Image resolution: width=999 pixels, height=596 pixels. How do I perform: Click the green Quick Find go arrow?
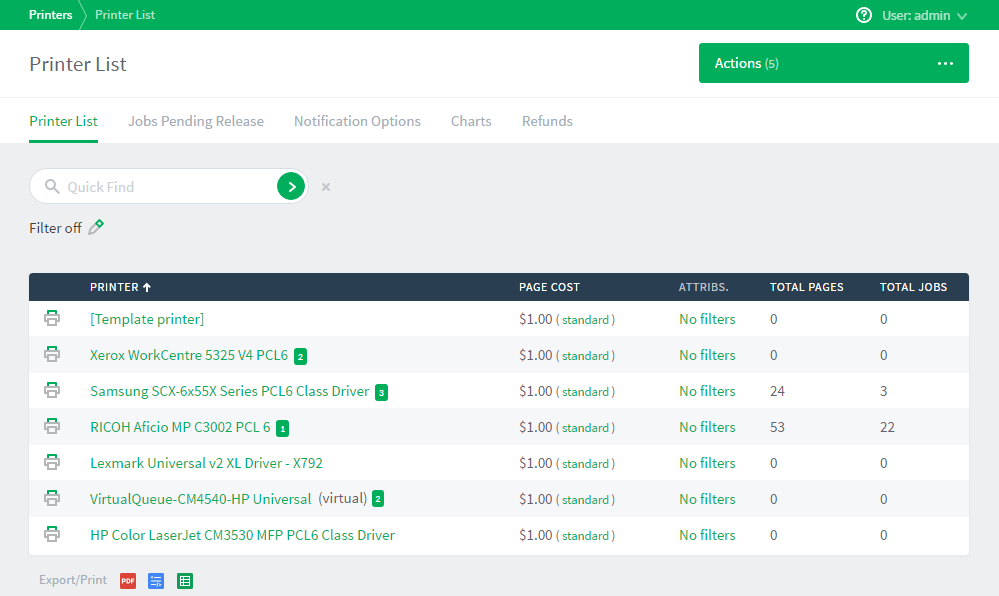291,186
